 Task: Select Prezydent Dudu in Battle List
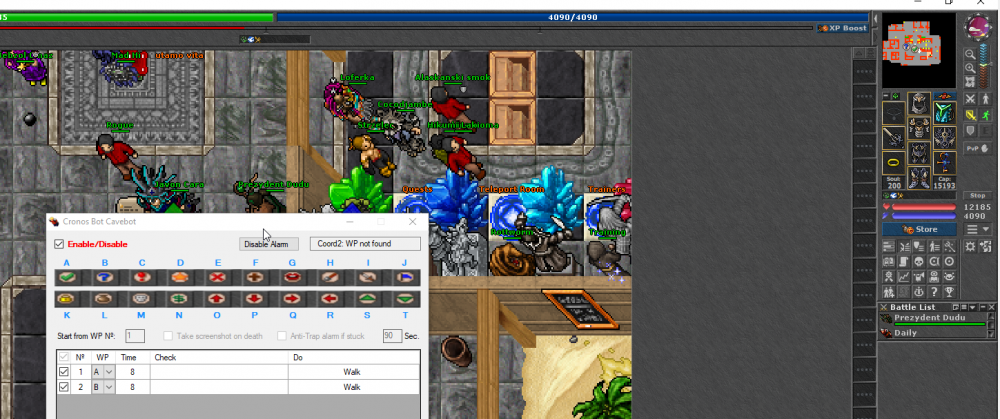(x=932, y=318)
